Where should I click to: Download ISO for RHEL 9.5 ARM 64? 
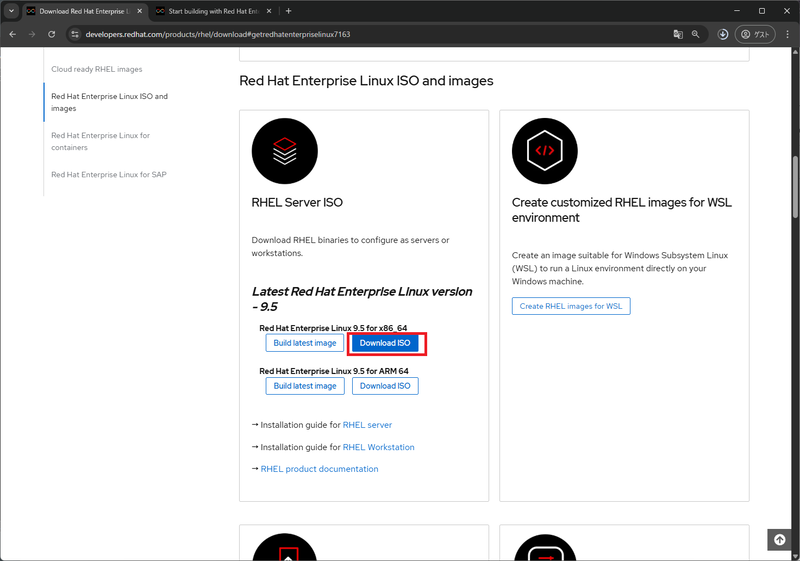[x=385, y=386]
